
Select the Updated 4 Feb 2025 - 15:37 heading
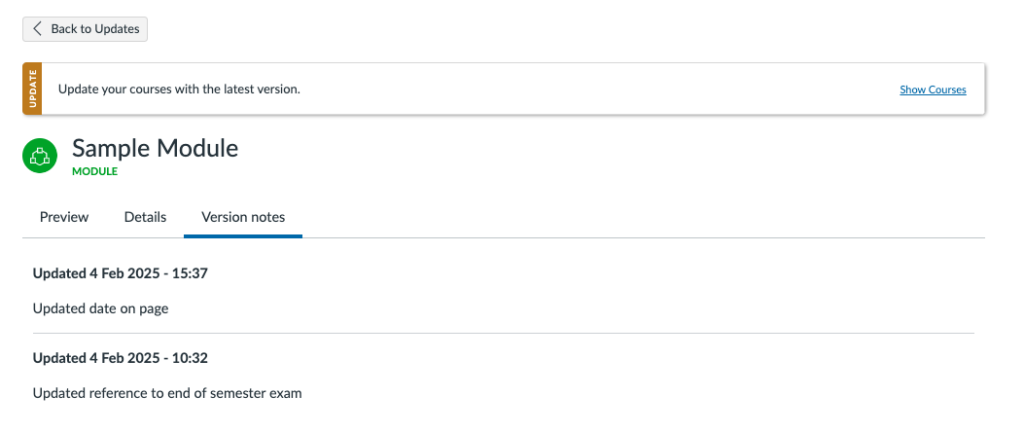pyautogui.click(x=120, y=273)
